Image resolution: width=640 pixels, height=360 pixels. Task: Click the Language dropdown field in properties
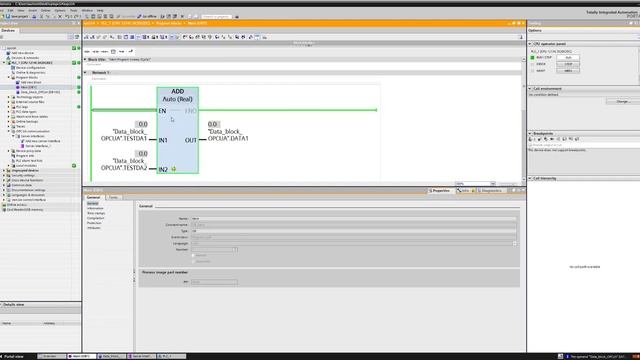point(353,243)
